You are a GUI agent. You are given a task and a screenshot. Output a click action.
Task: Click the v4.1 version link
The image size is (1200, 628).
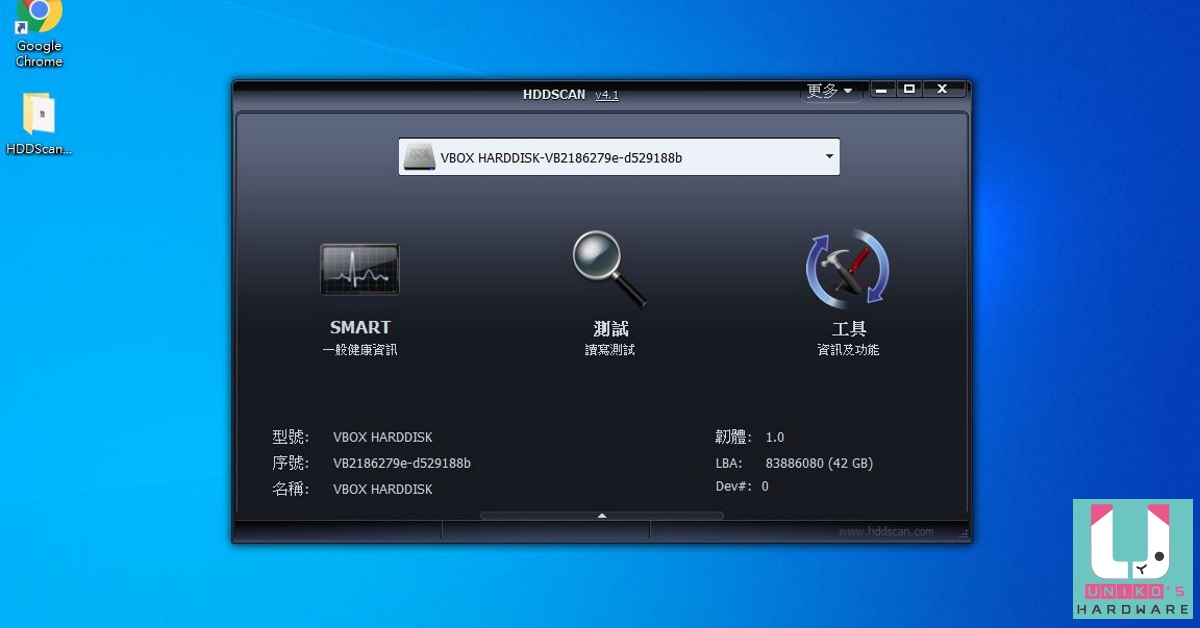point(607,95)
